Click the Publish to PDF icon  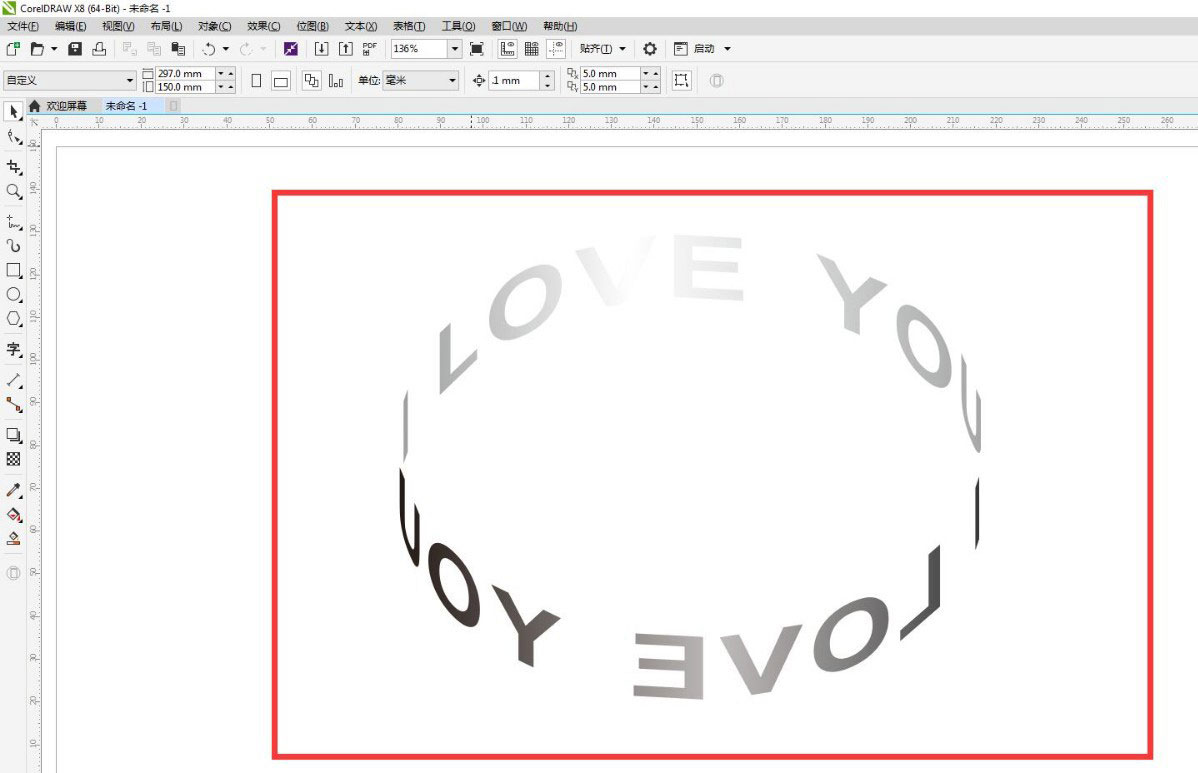pyautogui.click(x=369, y=49)
